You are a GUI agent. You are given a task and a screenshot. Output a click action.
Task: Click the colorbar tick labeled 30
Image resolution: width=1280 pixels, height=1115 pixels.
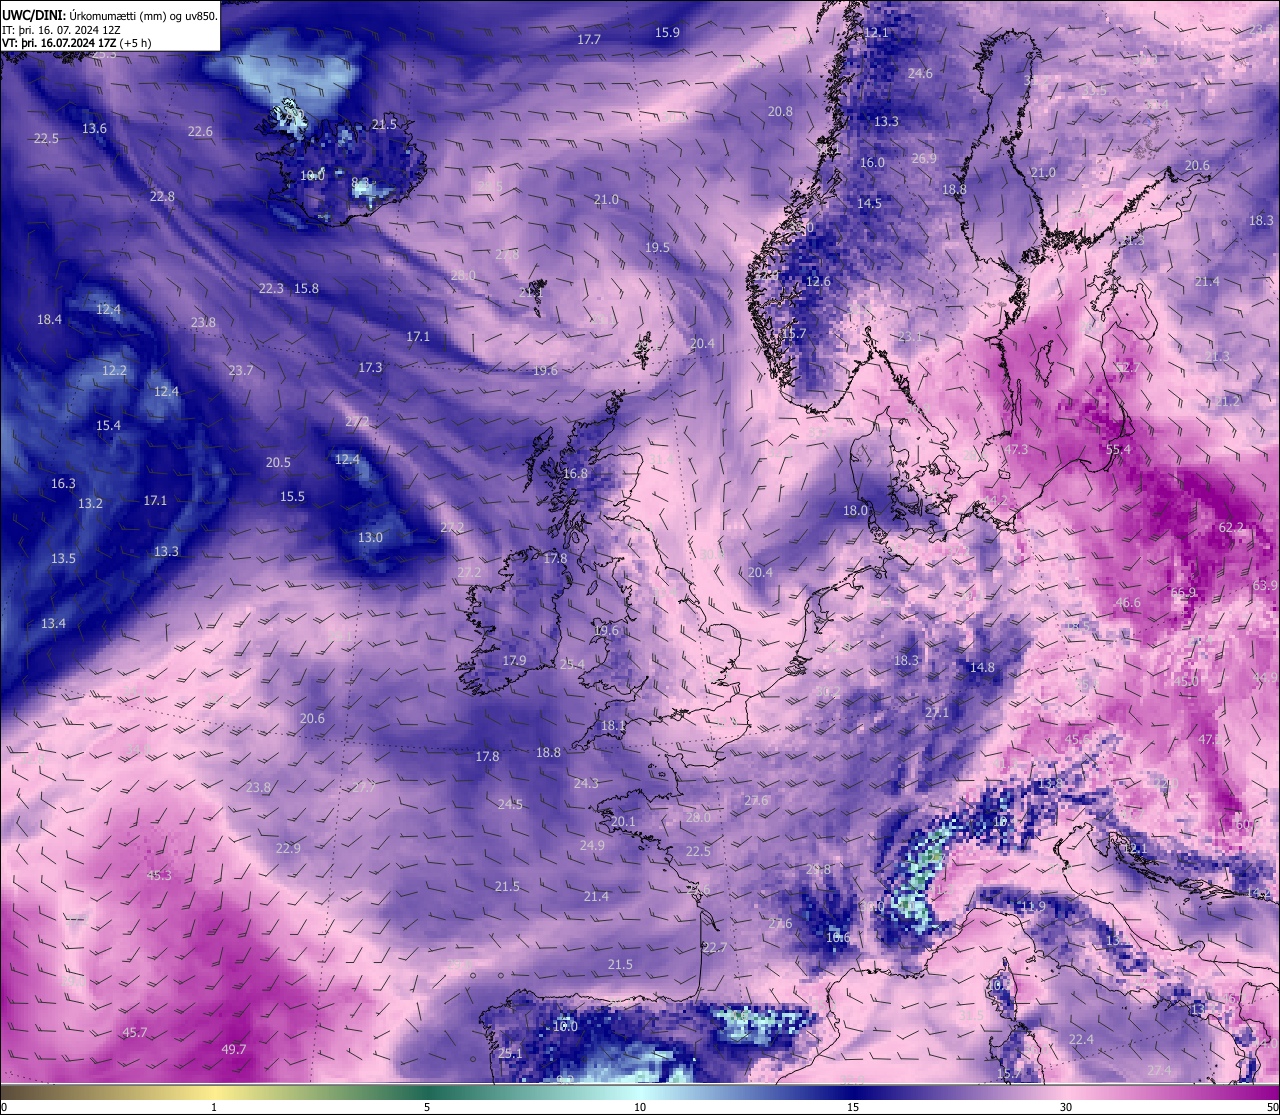(1066, 1107)
